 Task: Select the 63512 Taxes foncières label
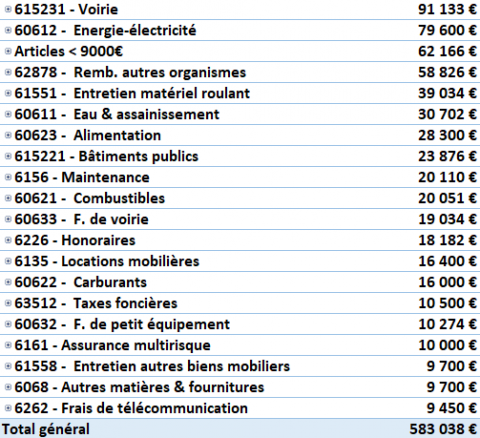[x=96, y=303]
